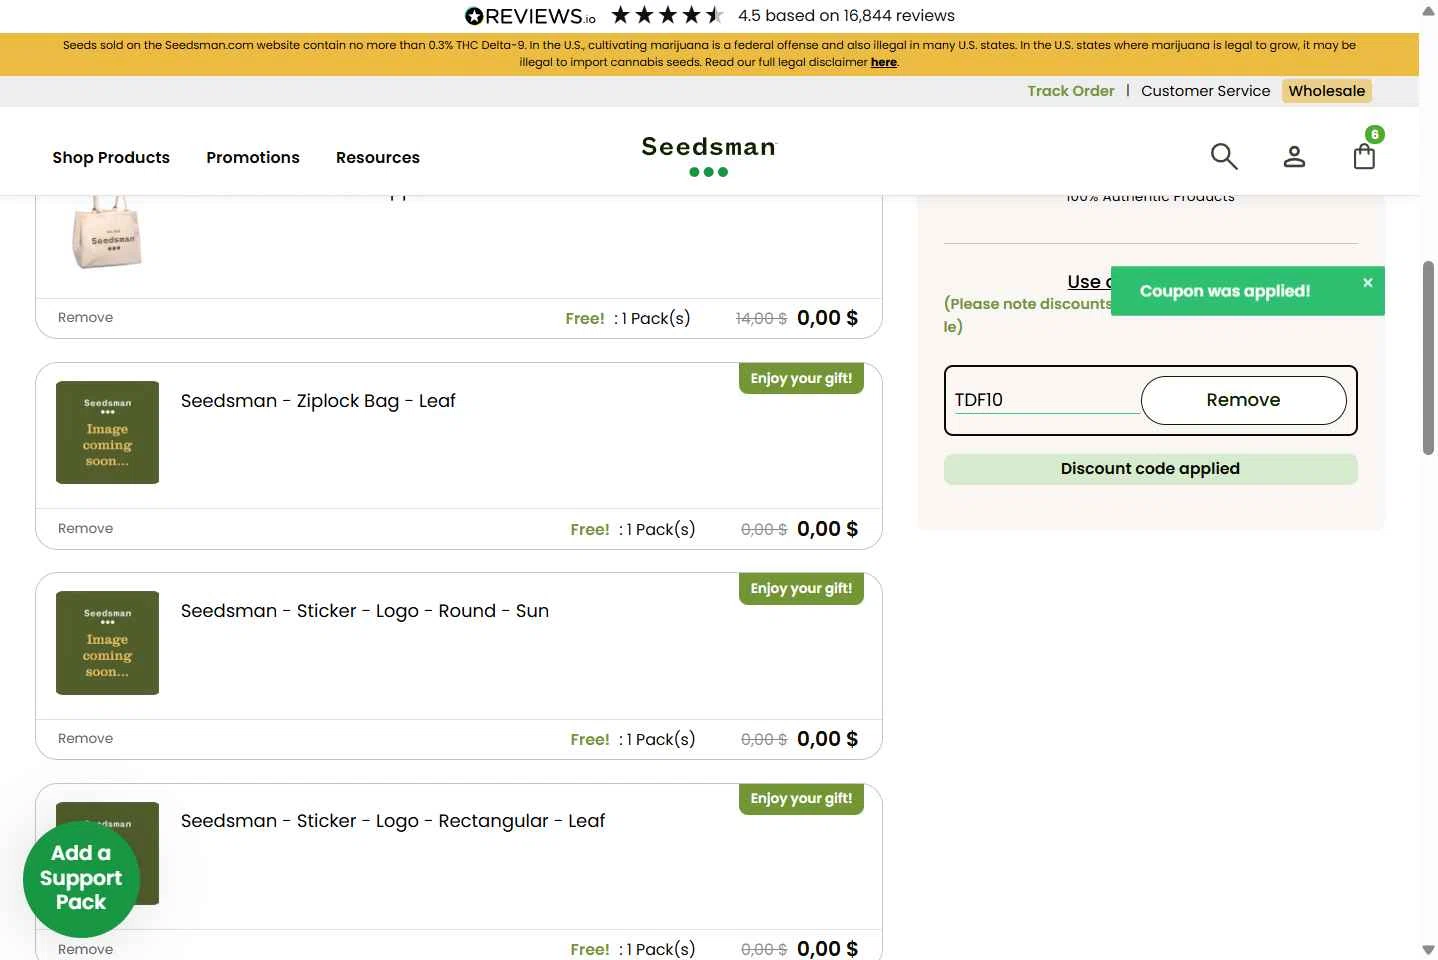Screen dimensions: 1438x960
Task: Open the user account icon
Action: [1294, 156]
